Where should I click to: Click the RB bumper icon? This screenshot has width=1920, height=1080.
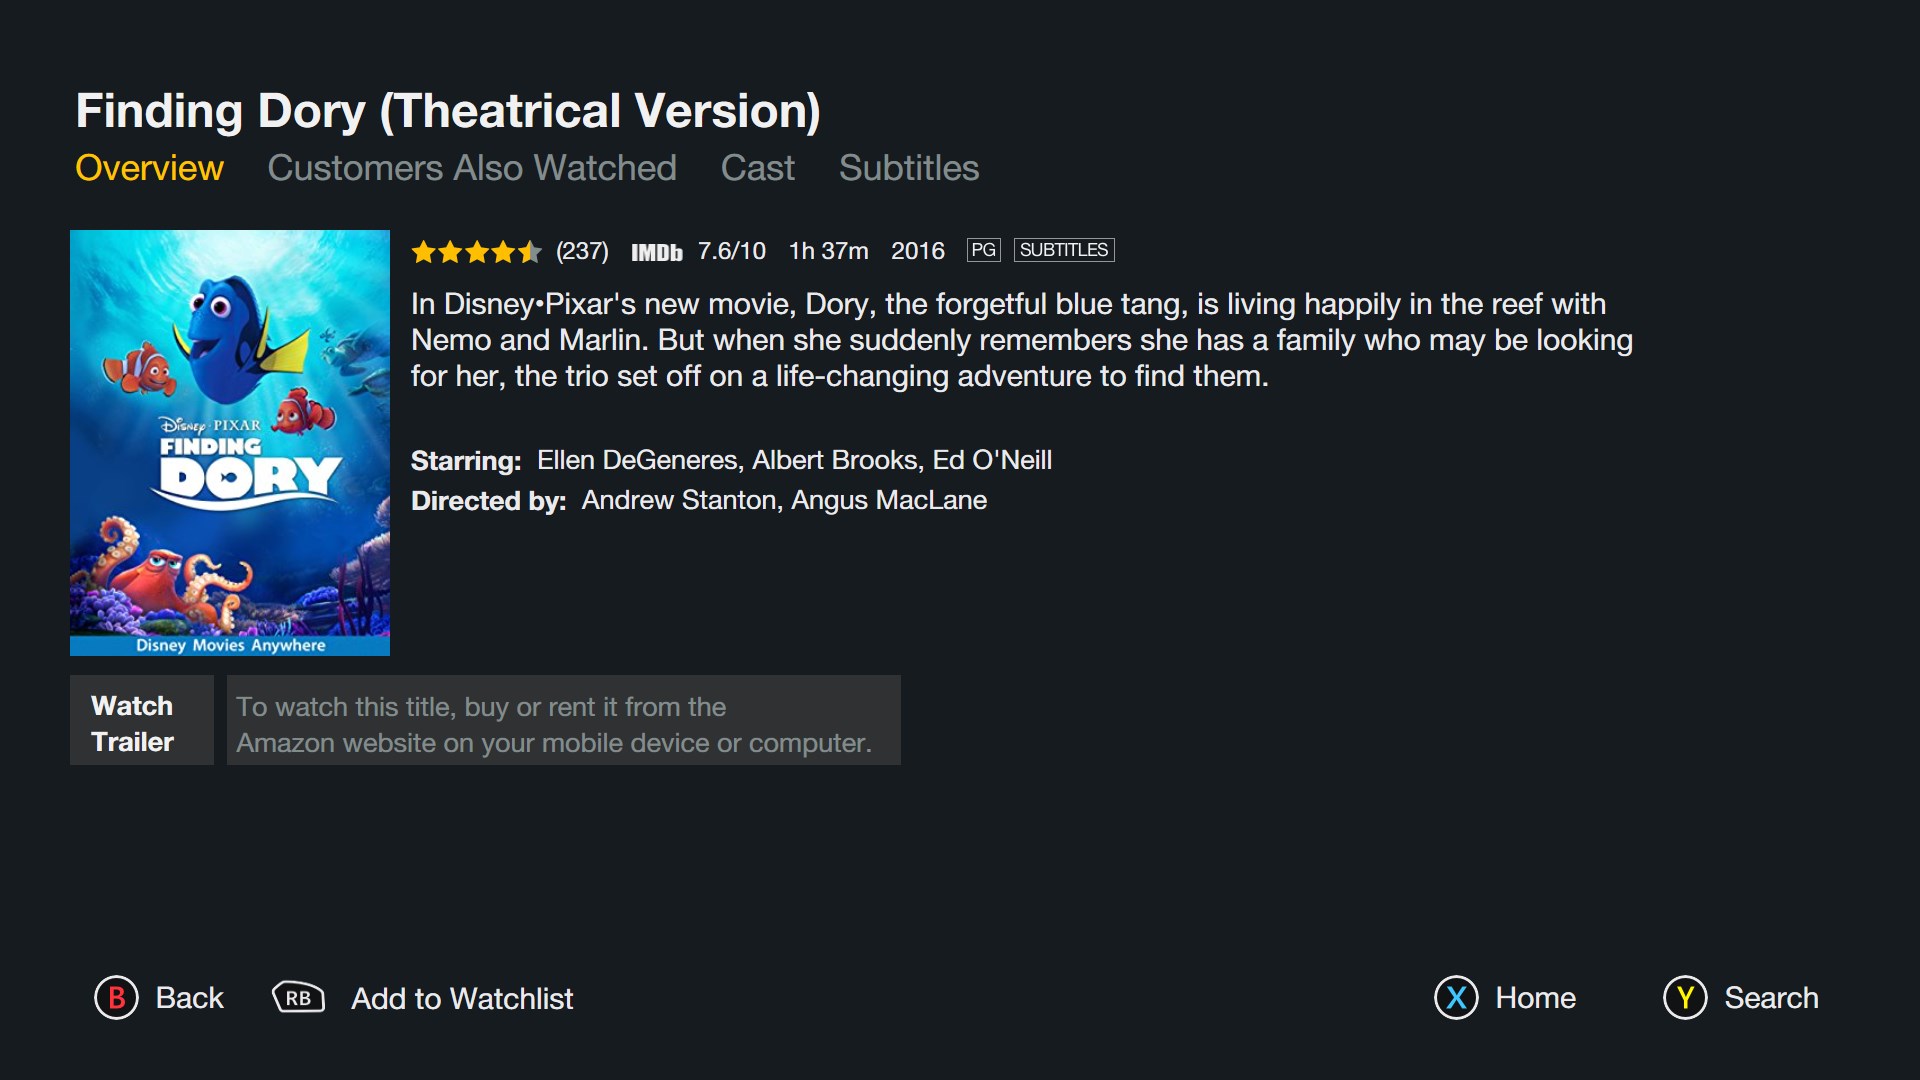(298, 998)
